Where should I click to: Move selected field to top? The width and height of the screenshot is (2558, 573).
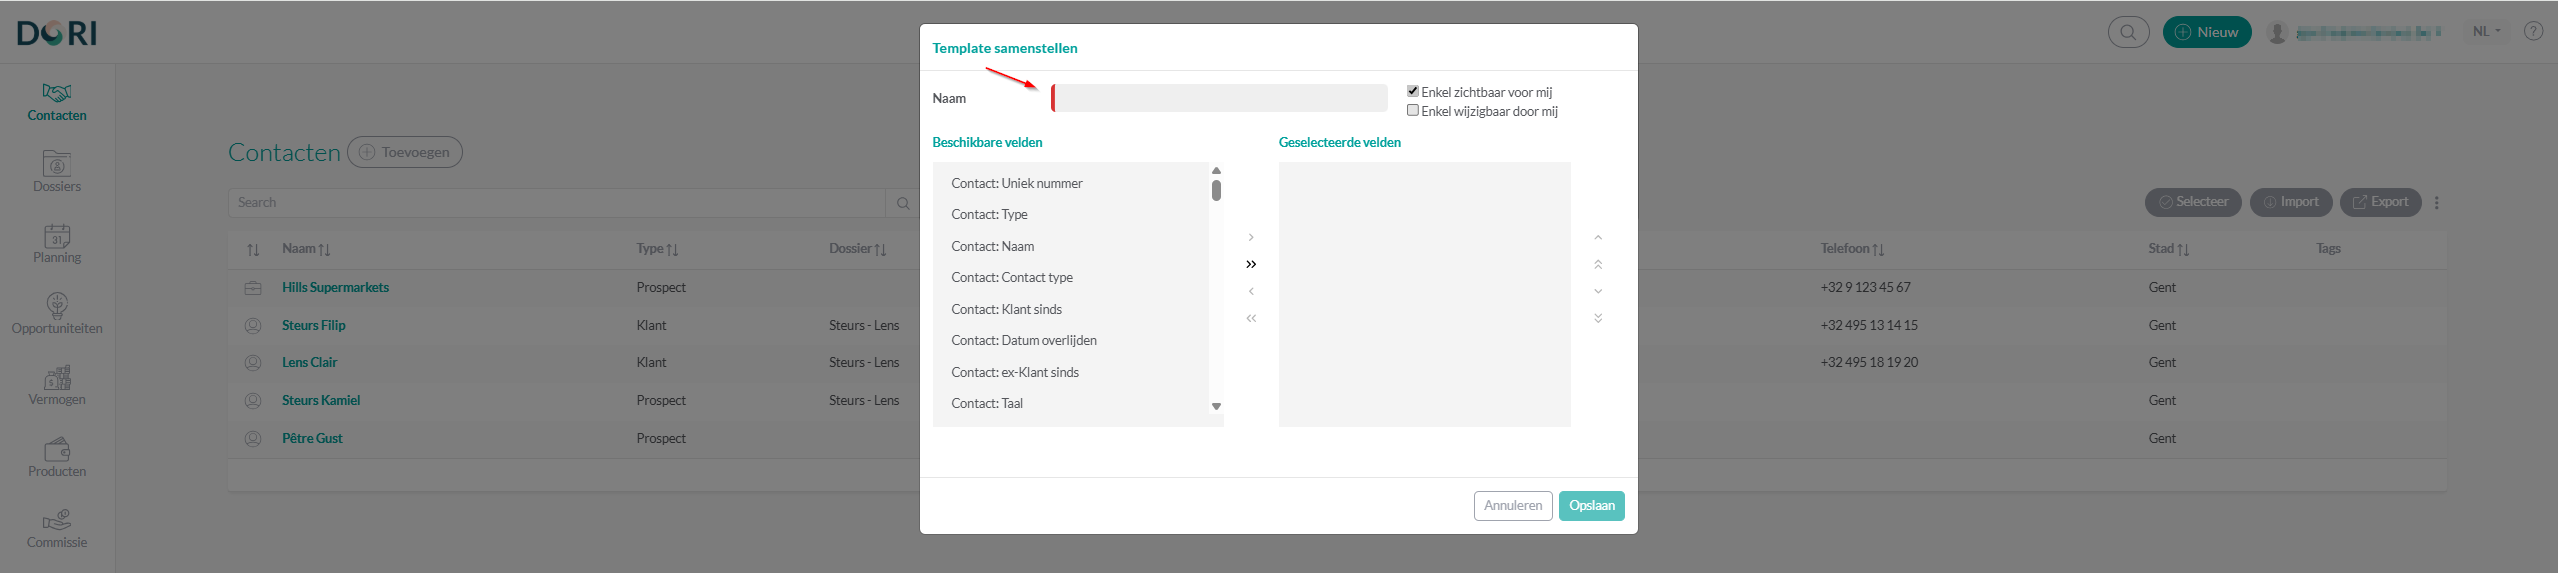pos(1598,264)
